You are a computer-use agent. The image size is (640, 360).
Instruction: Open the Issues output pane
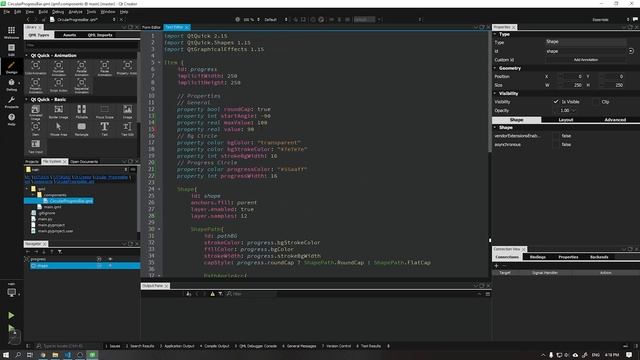(113, 346)
